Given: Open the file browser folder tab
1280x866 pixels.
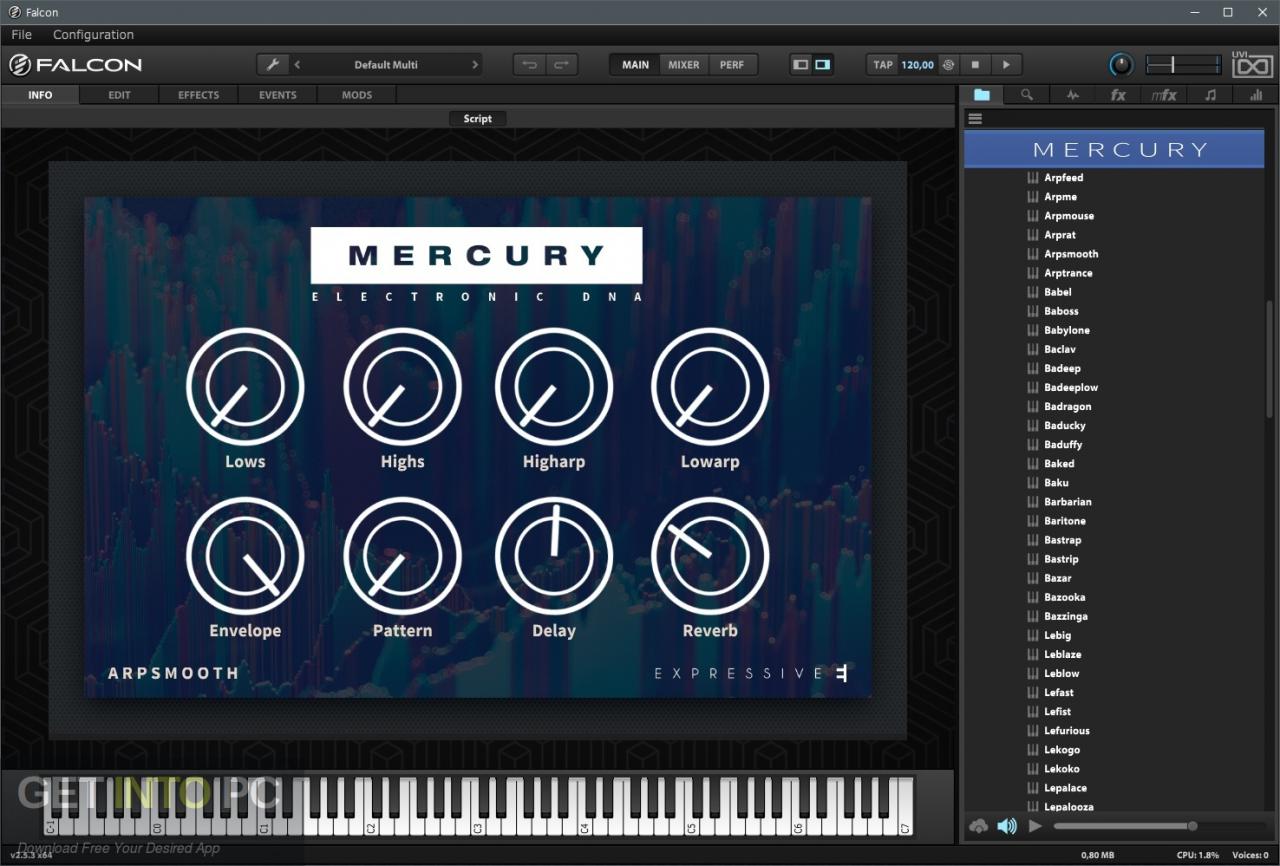Looking at the screenshot, I should point(982,95).
